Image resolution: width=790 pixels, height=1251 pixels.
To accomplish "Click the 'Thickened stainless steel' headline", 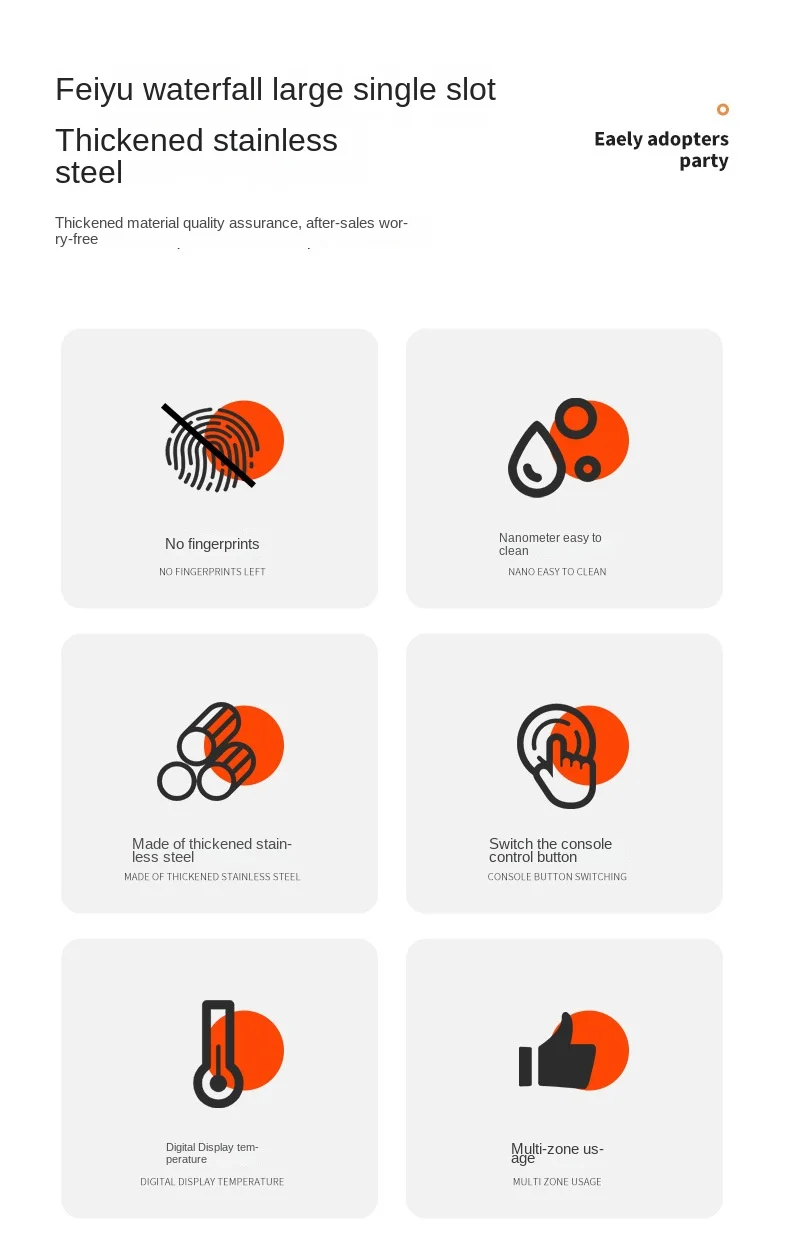I will point(196,156).
